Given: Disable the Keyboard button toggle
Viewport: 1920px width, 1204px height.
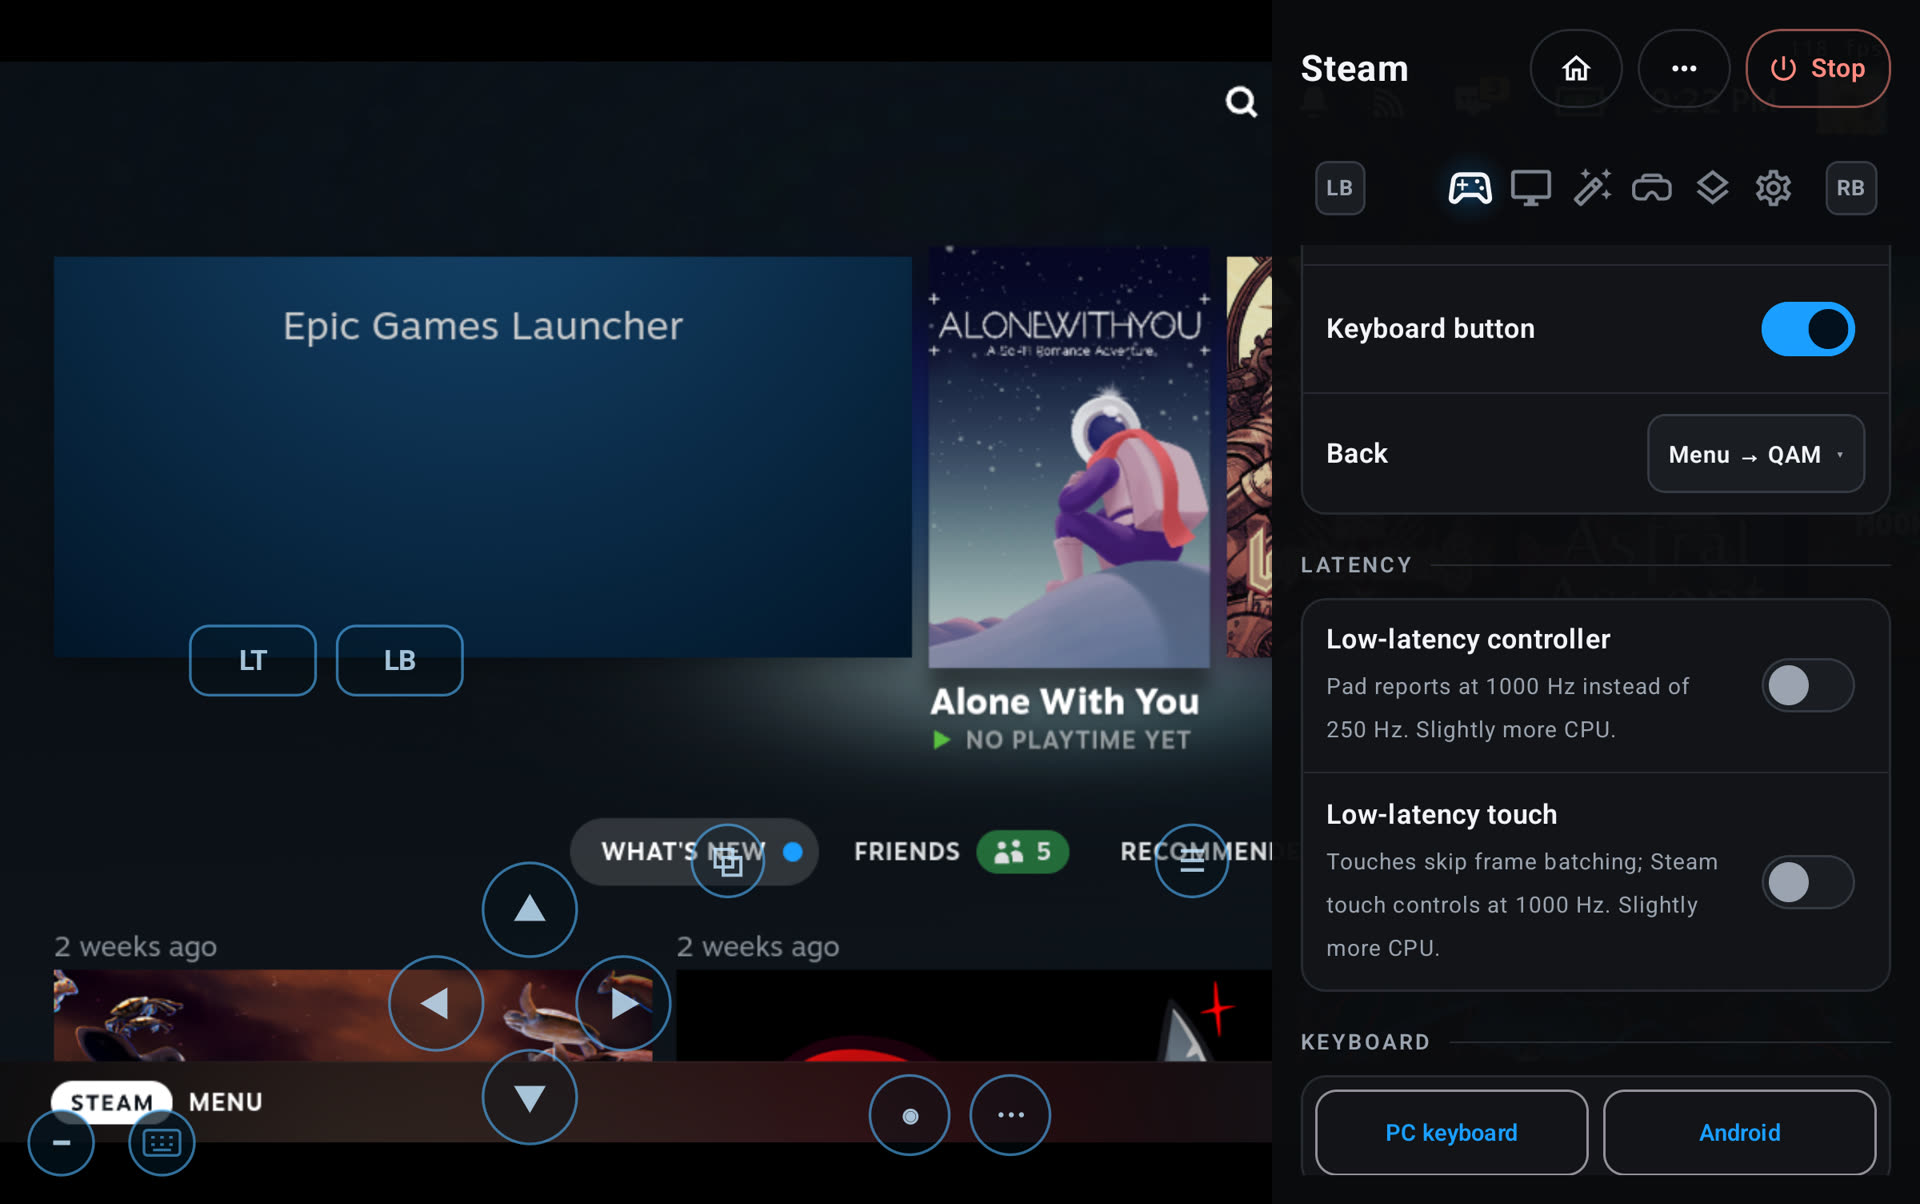Looking at the screenshot, I should (x=1807, y=329).
